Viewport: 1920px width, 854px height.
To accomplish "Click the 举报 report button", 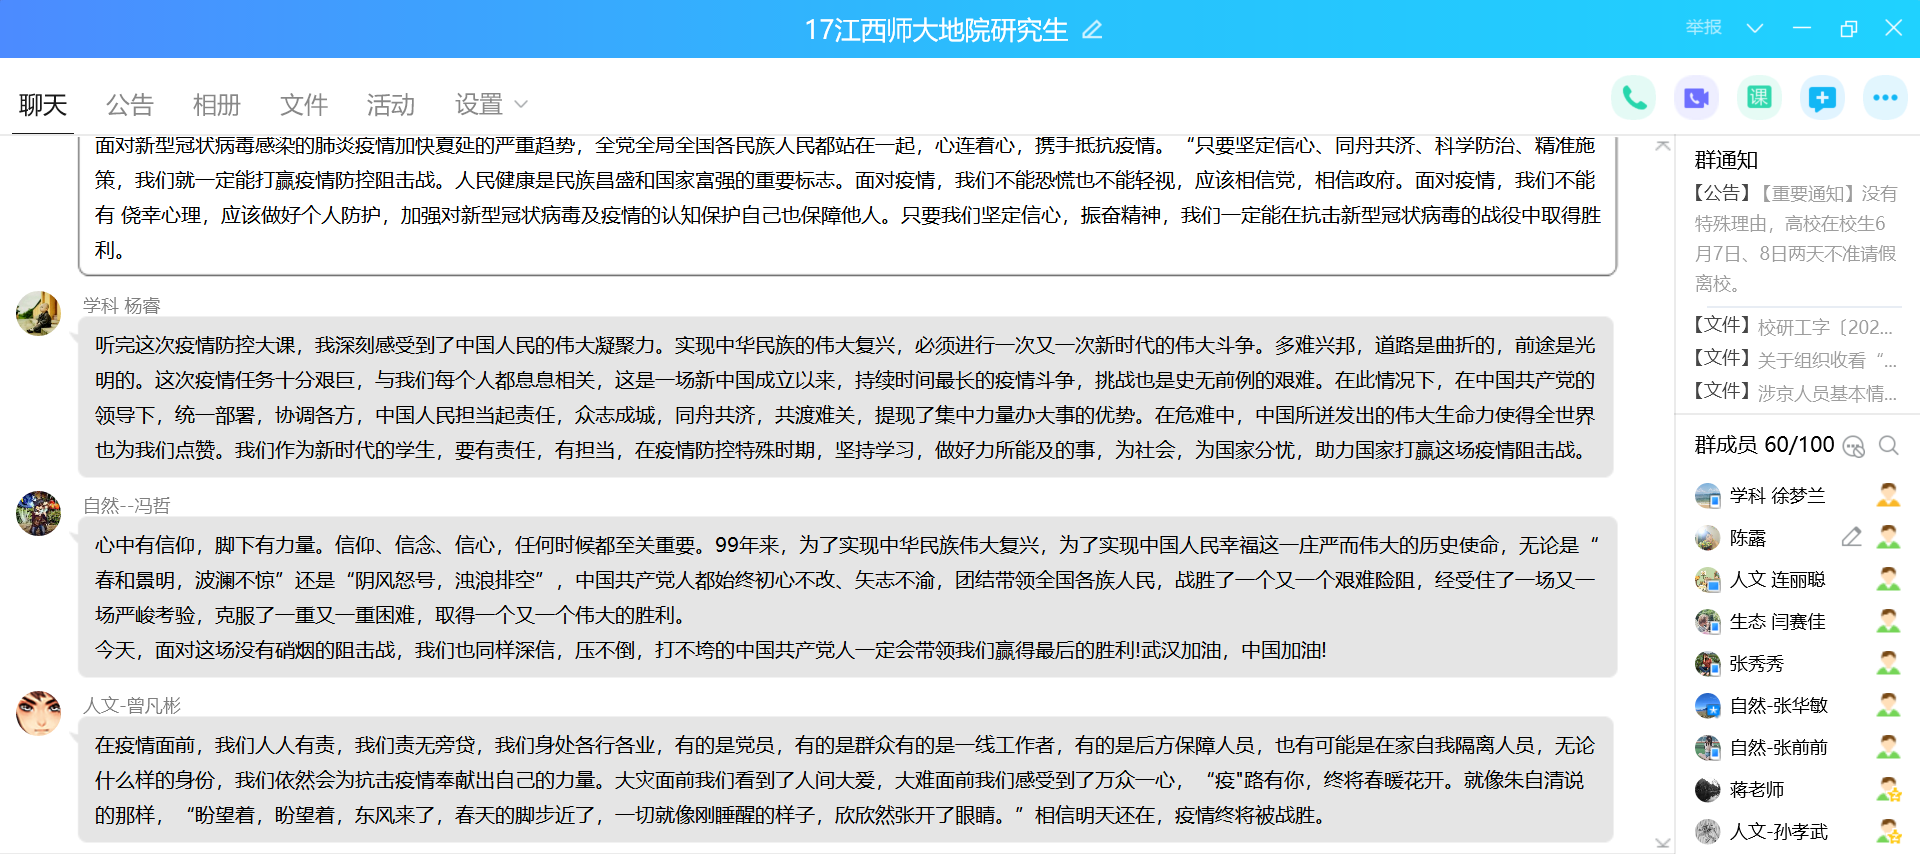I will pos(1703,28).
